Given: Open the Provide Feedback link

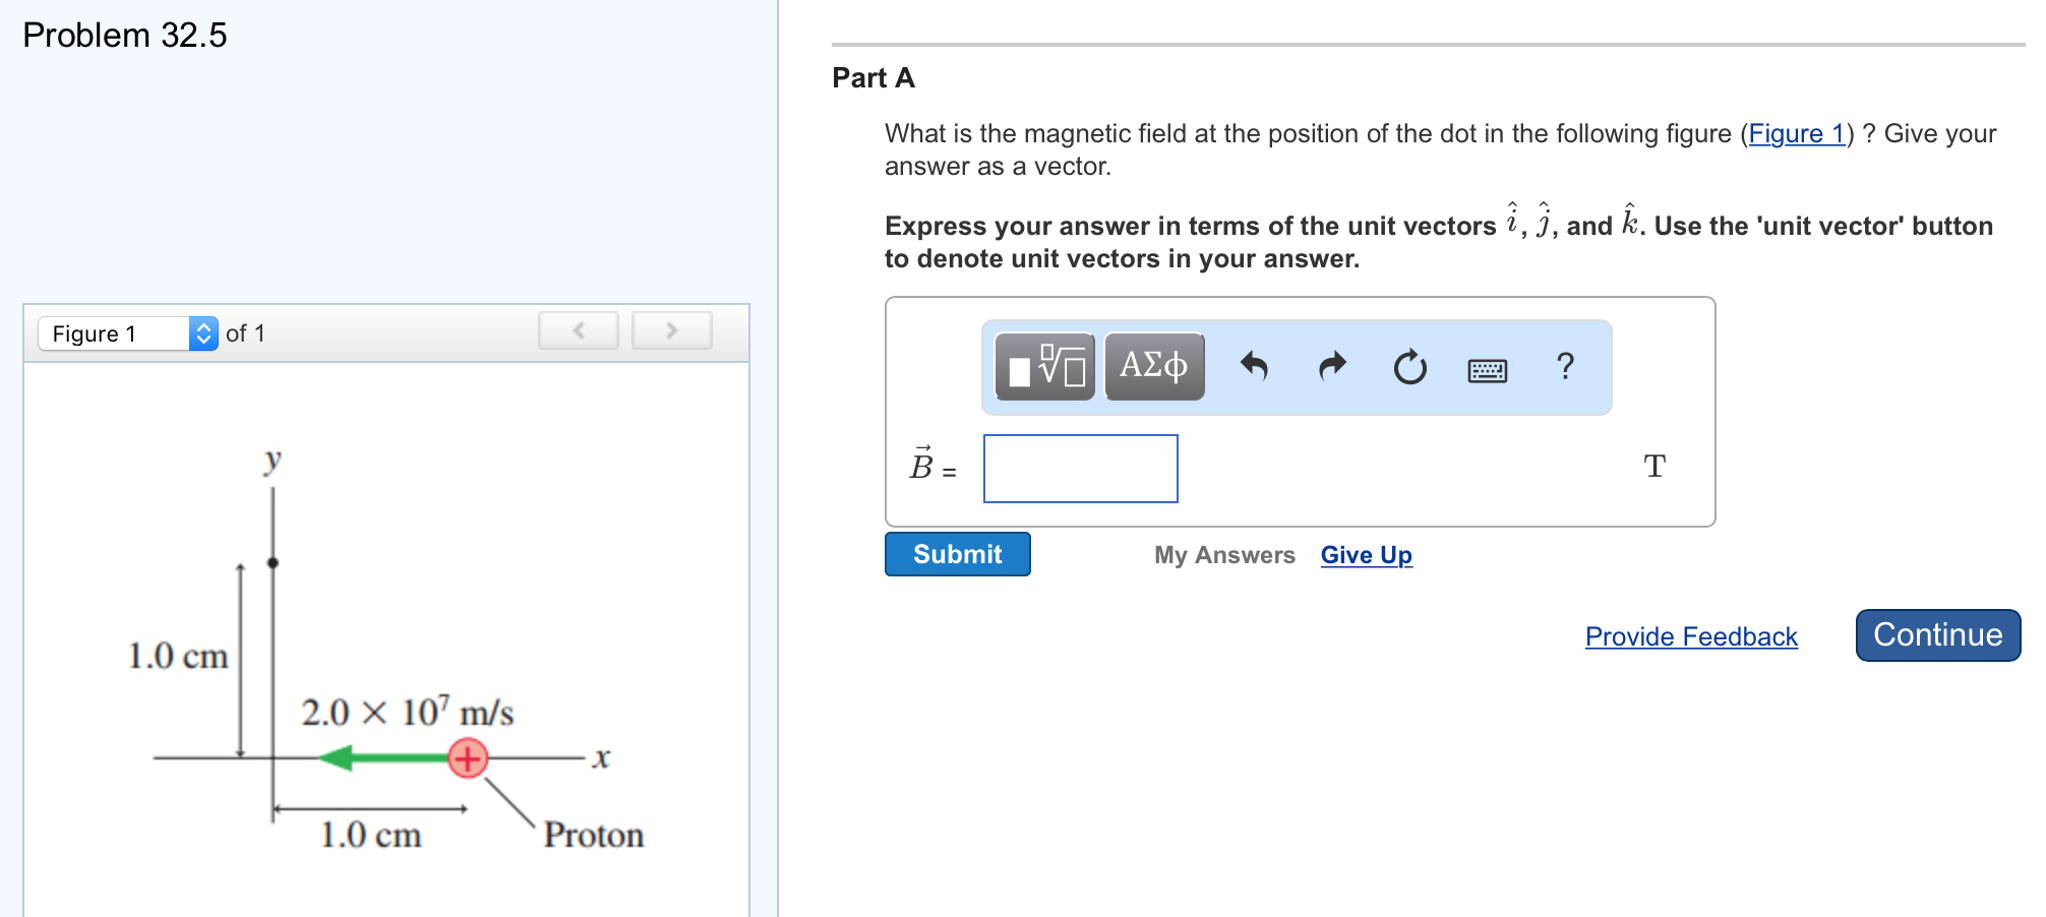Looking at the screenshot, I should pos(1690,636).
